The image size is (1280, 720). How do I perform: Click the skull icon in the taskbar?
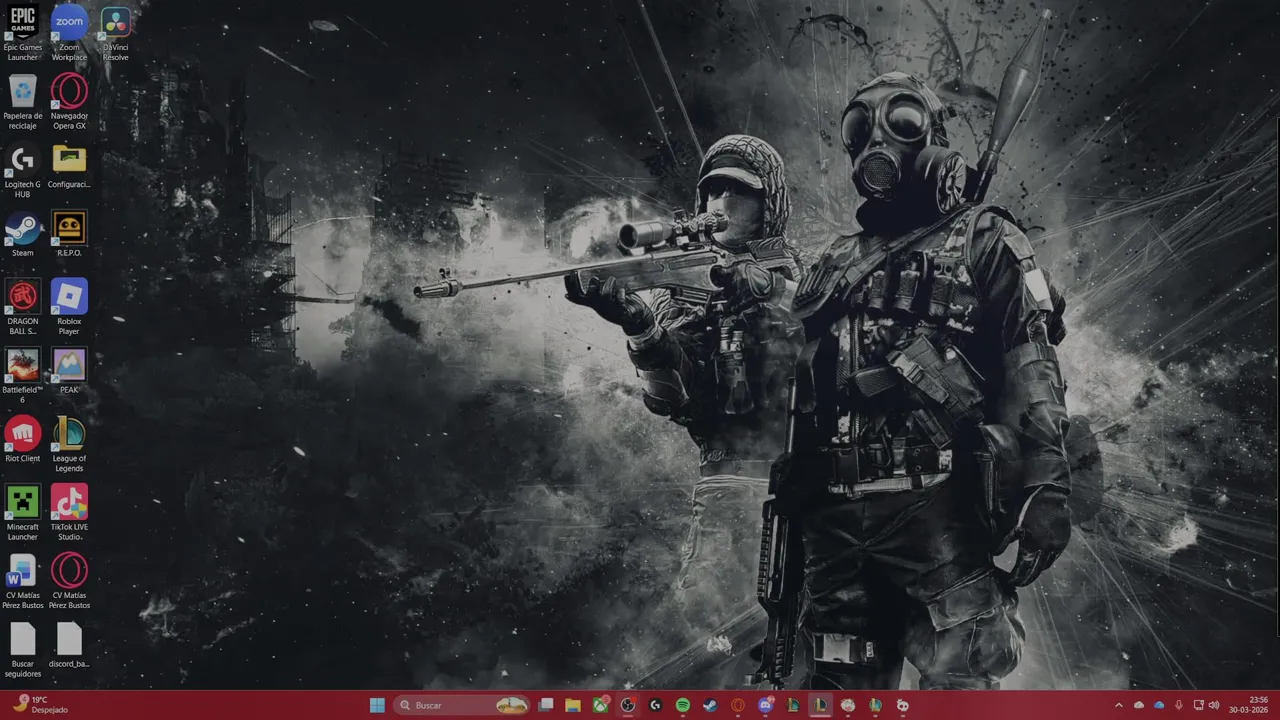903,705
